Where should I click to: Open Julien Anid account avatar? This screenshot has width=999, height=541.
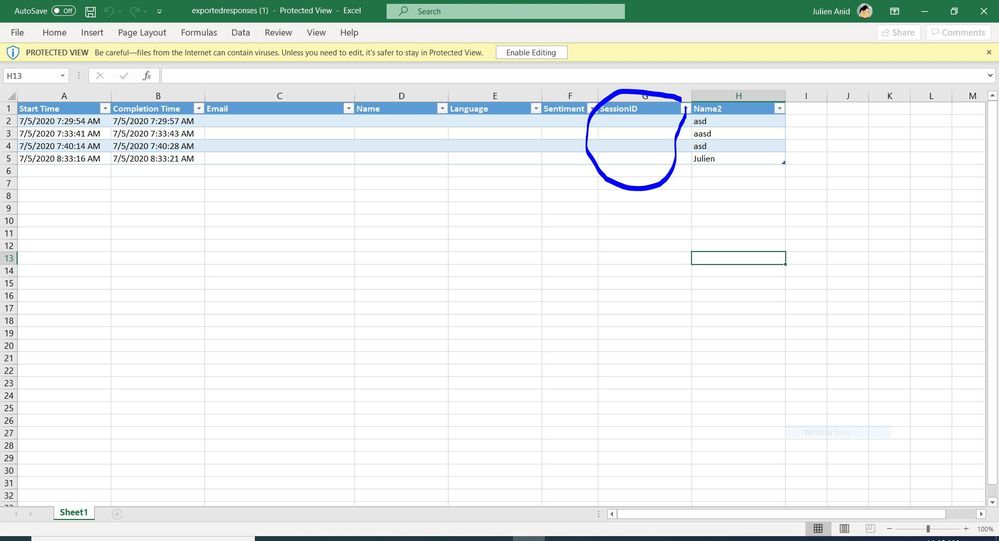865,11
